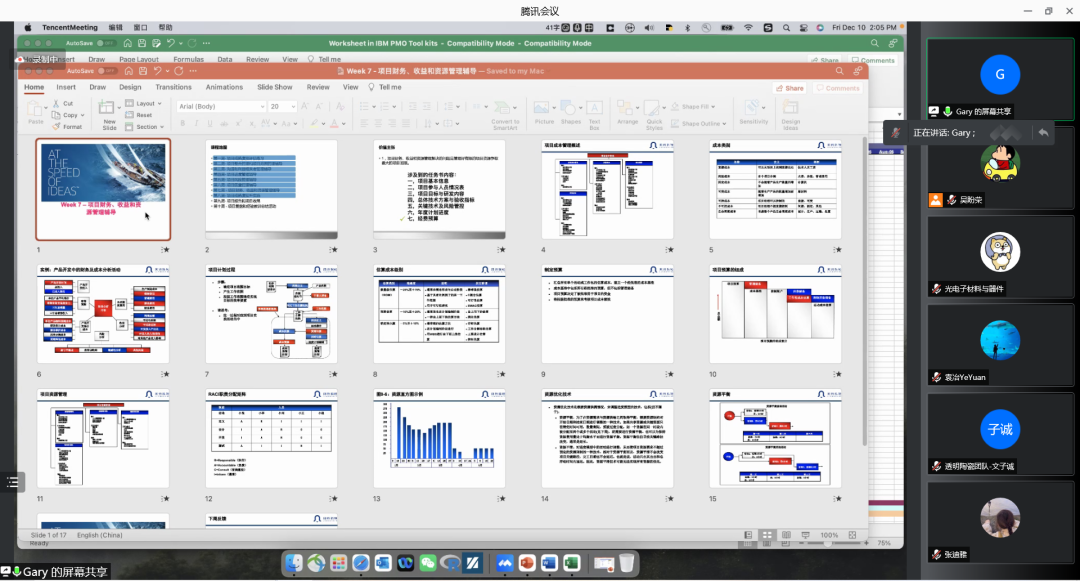Select slide 13 bar chart thumbnail
This screenshot has width=1080, height=581.
click(439, 439)
